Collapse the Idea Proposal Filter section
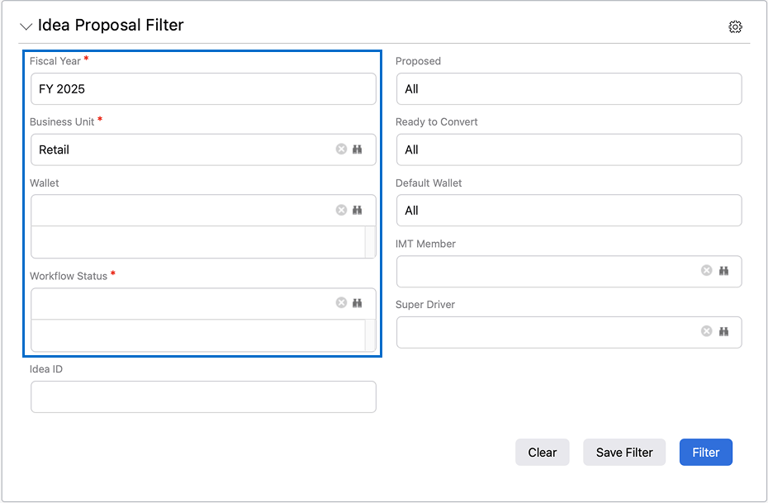Screen dimensions: 768x503 click(x=26, y=27)
